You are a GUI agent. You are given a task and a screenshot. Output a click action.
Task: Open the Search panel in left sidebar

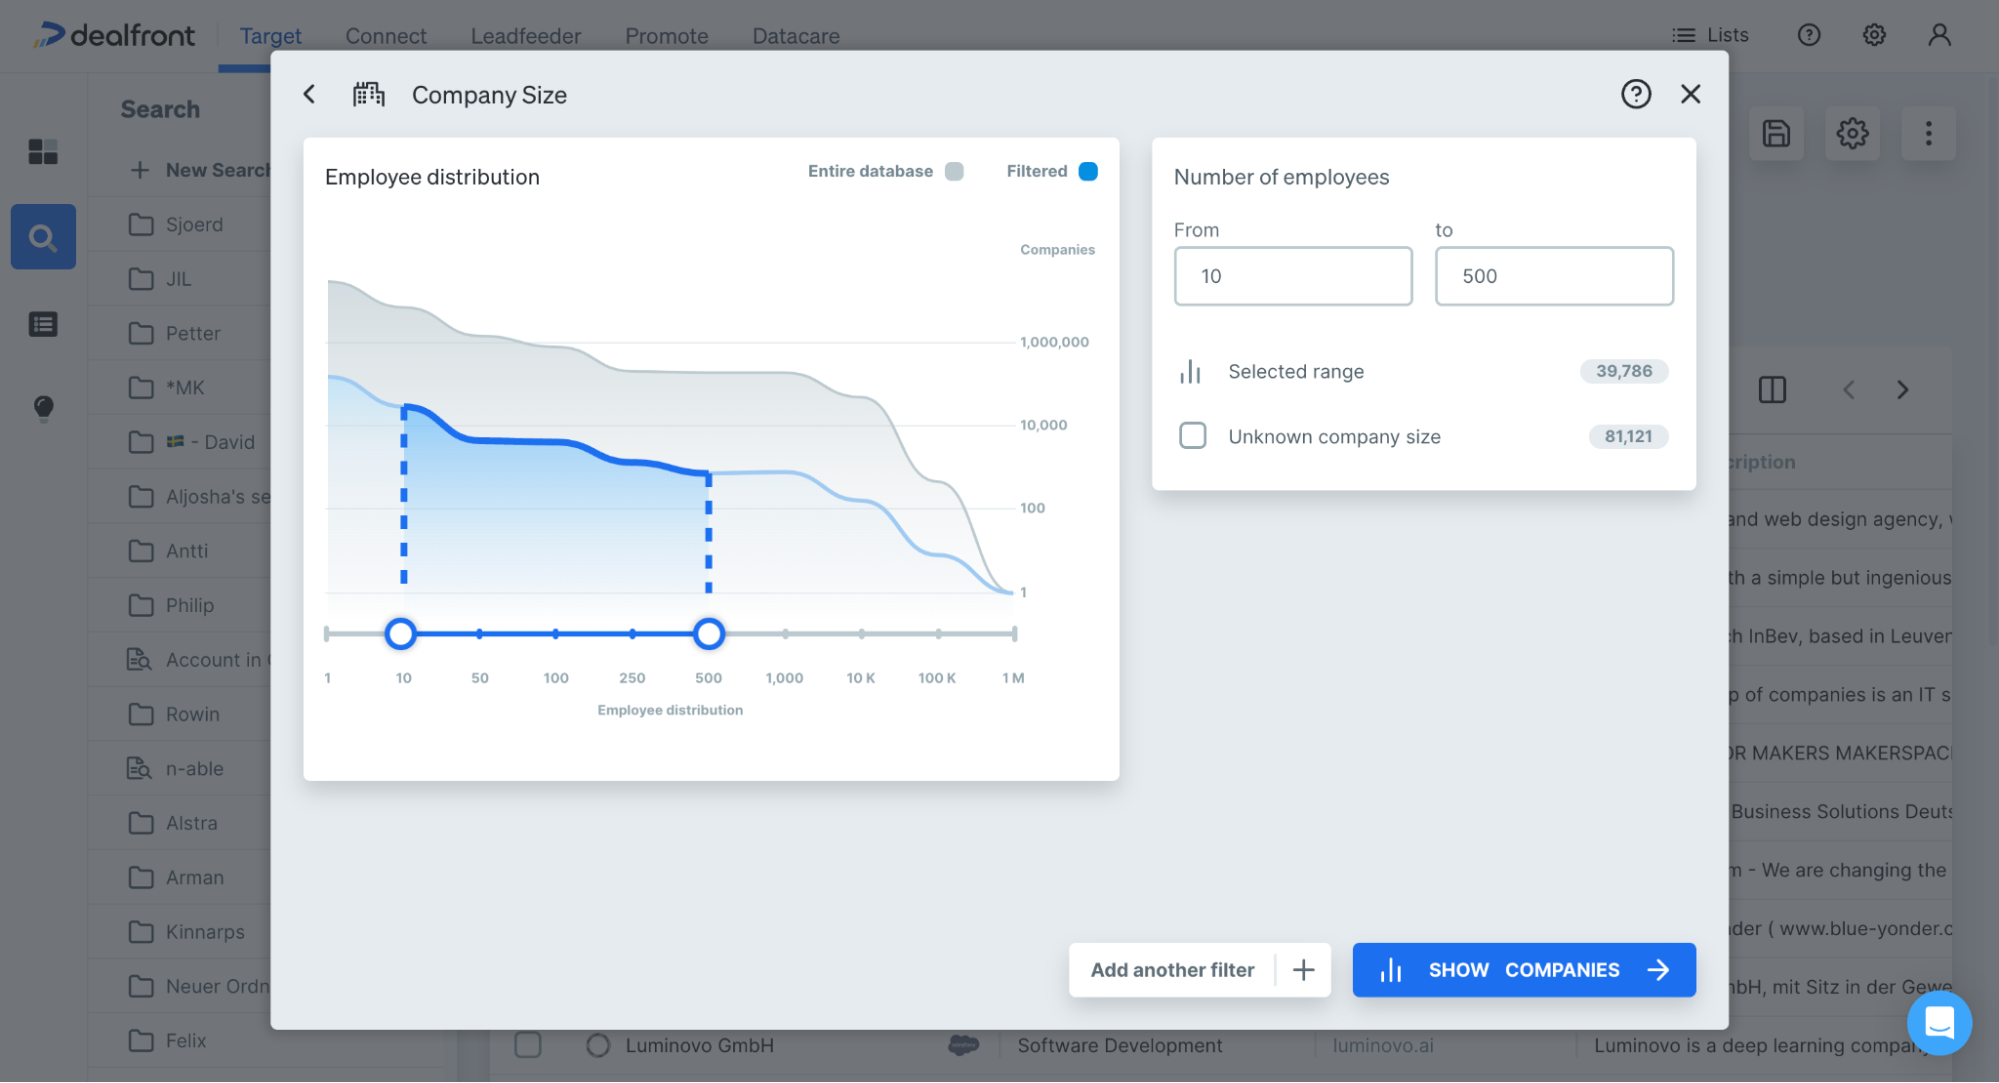point(43,237)
